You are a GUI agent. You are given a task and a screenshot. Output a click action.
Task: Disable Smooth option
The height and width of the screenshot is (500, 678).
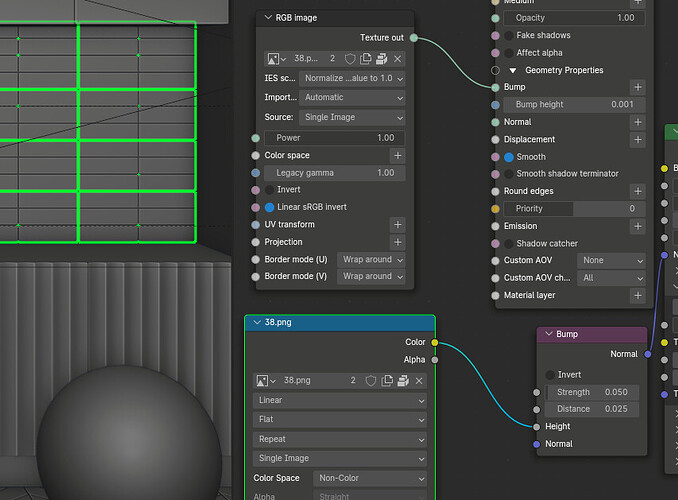pyautogui.click(x=509, y=157)
